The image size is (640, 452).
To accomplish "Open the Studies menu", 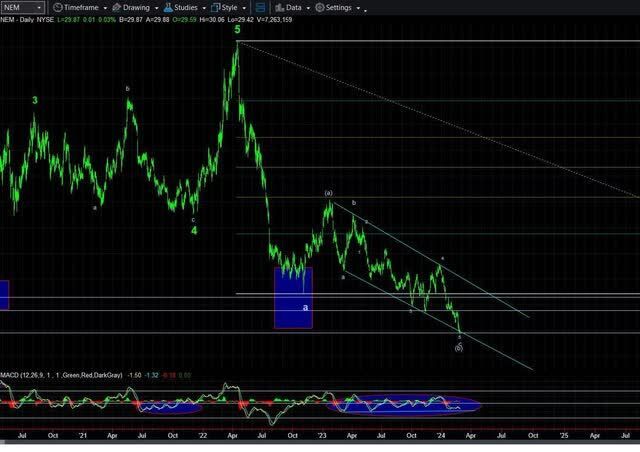I will [x=185, y=7].
